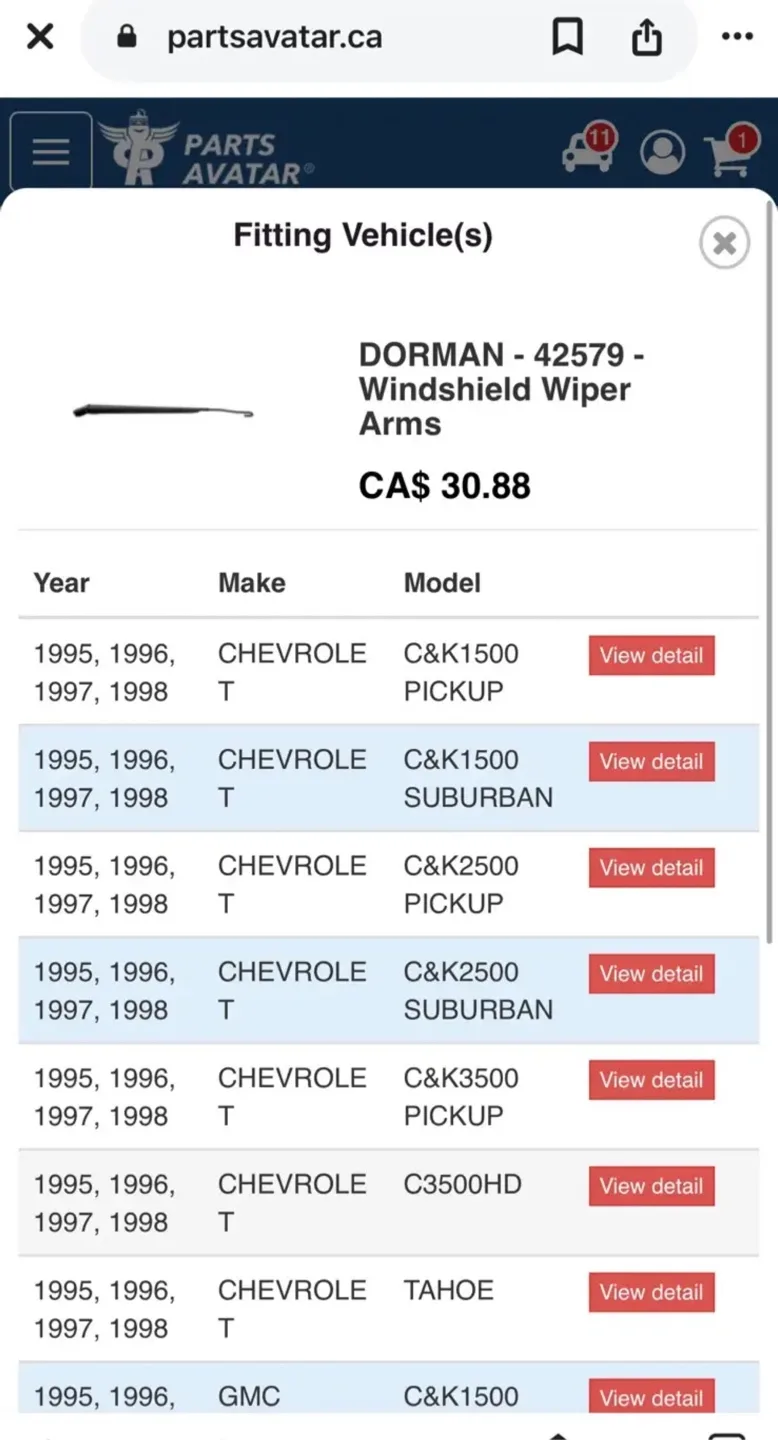778x1440 pixels.
Task: Close the browser tab with X icon
Action: 40,38
